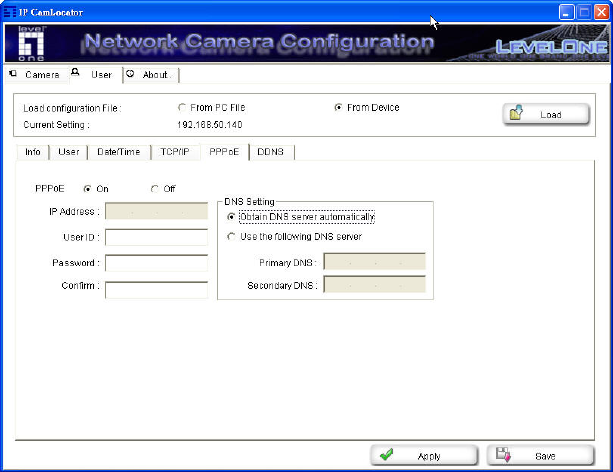
Task: Click the User ID input field
Action: click(x=156, y=237)
